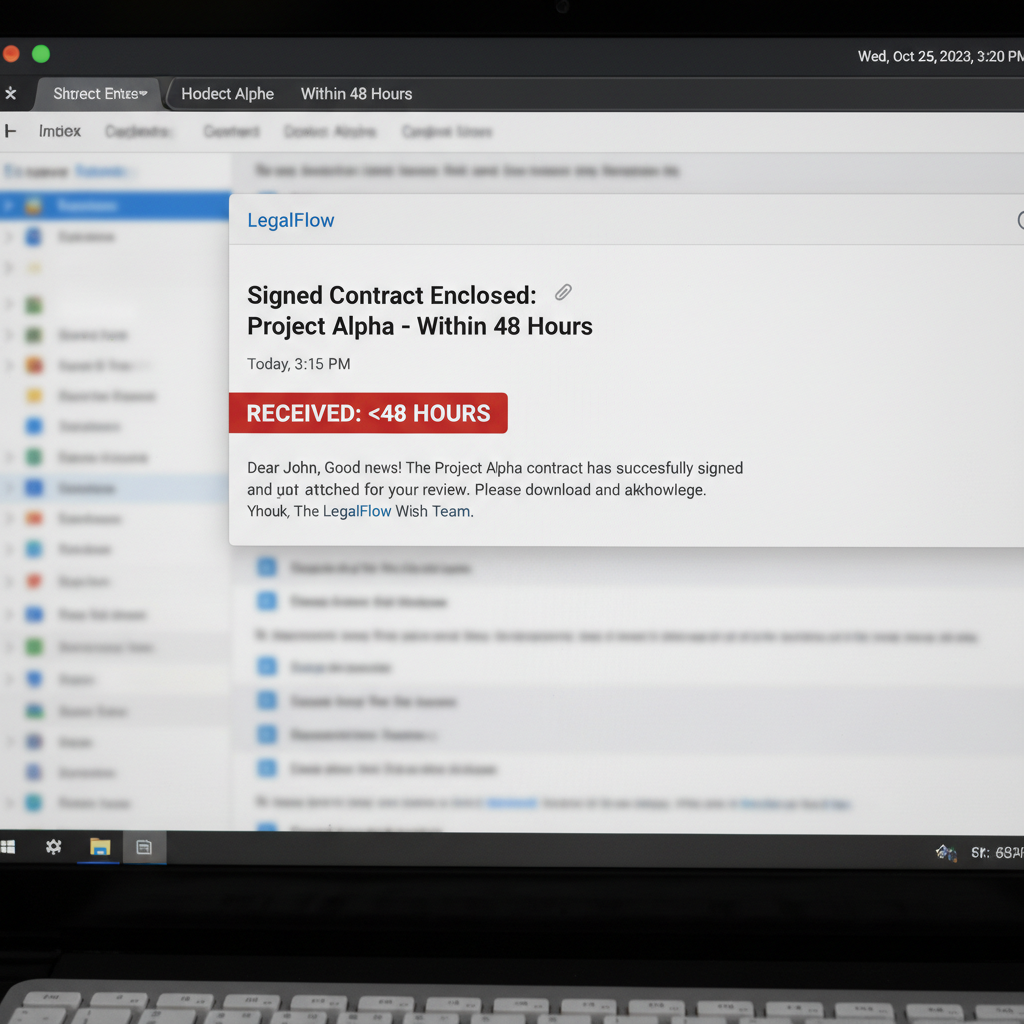Click the folder icon in the selected blue sidebar row
The width and height of the screenshot is (1024, 1024).
click(x=34, y=206)
